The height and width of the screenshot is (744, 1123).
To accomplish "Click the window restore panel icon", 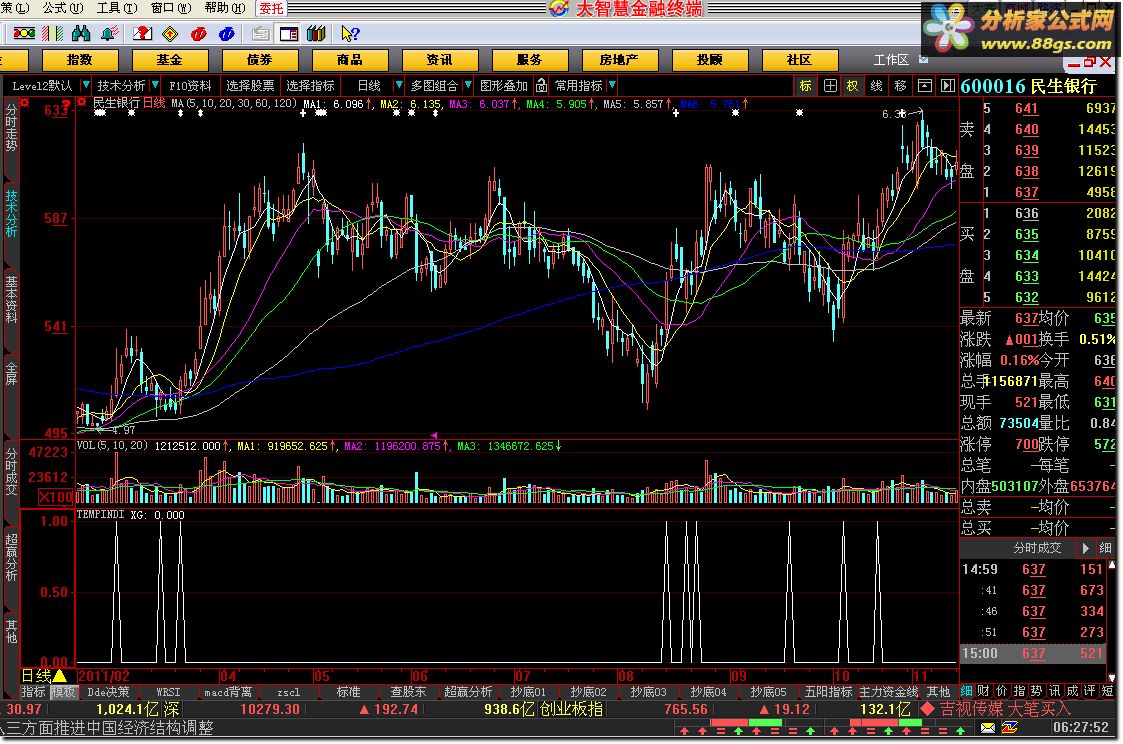I will point(925,86).
